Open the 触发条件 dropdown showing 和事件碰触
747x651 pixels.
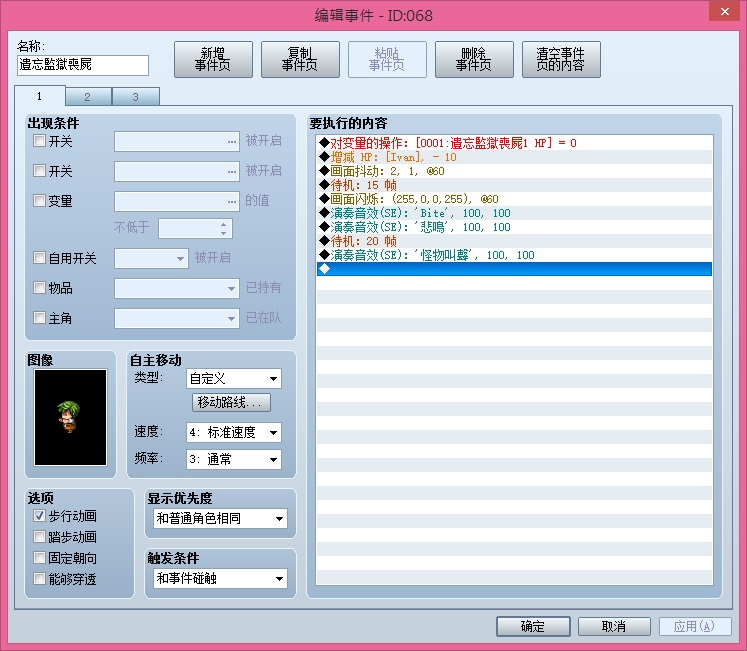tap(221, 579)
